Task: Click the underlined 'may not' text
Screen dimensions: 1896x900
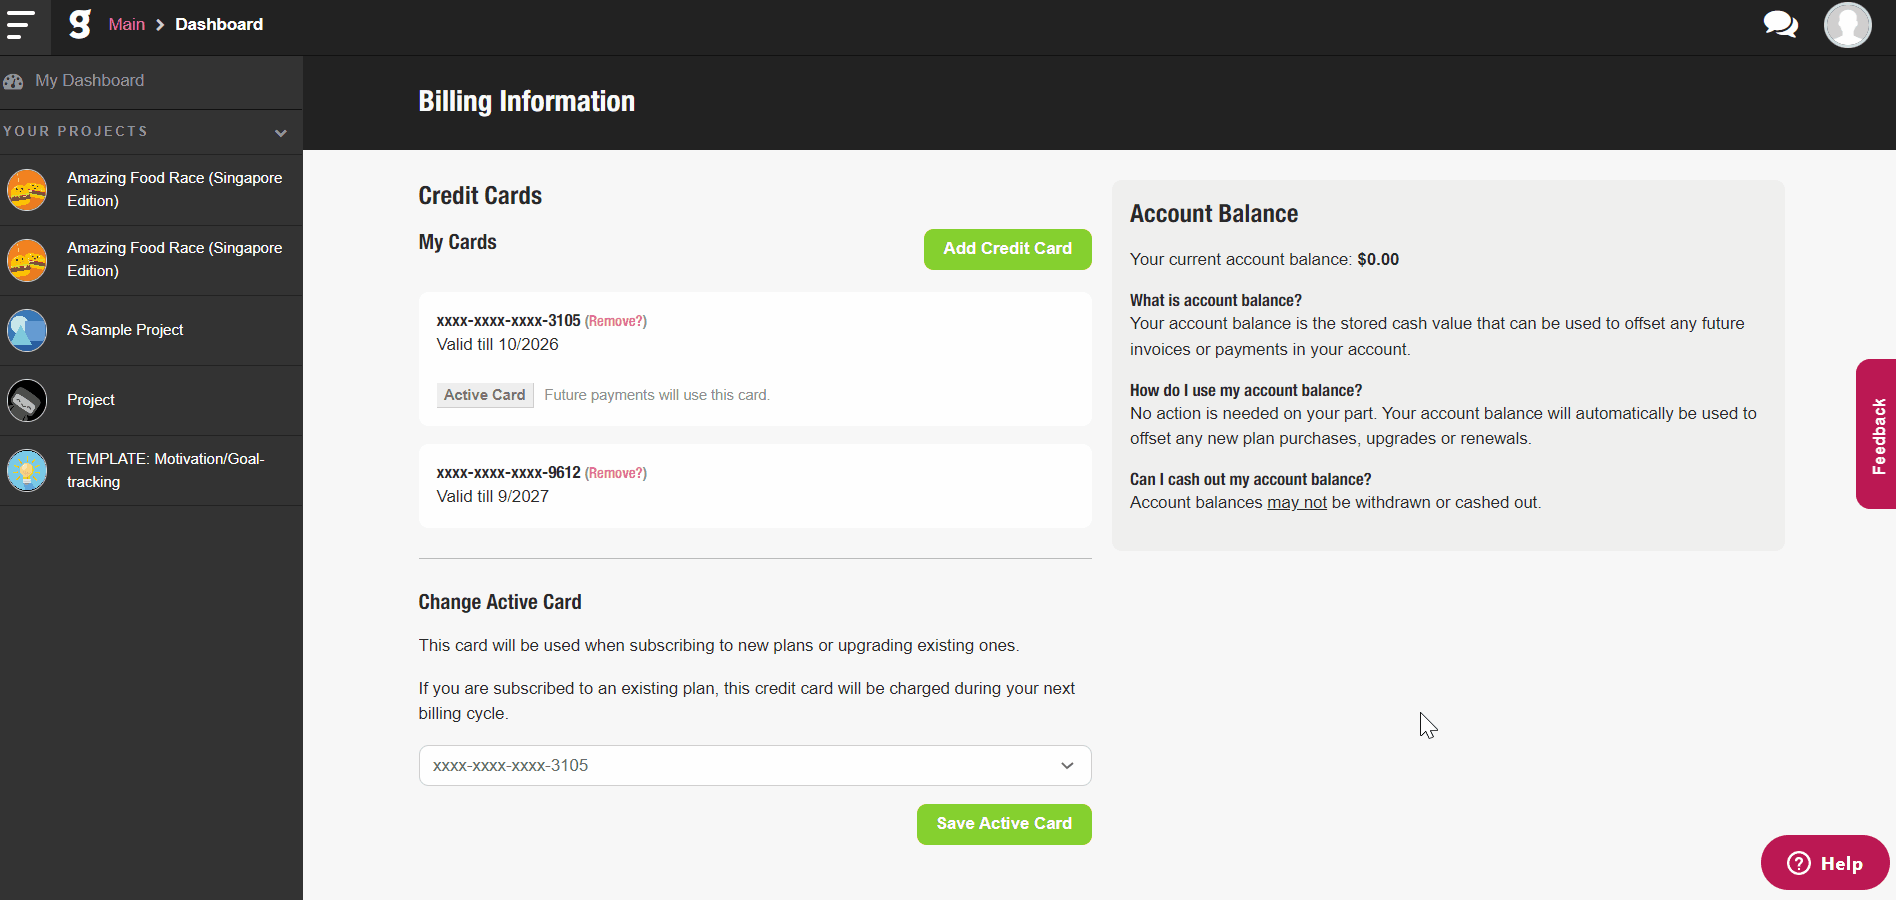Action: click(x=1297, y=503)
